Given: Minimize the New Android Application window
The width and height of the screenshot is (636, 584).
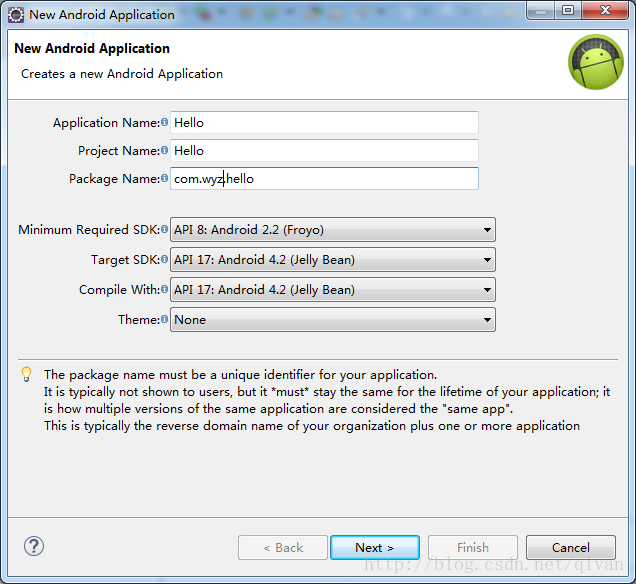Looking at the screenshot, I should (541, 10).
